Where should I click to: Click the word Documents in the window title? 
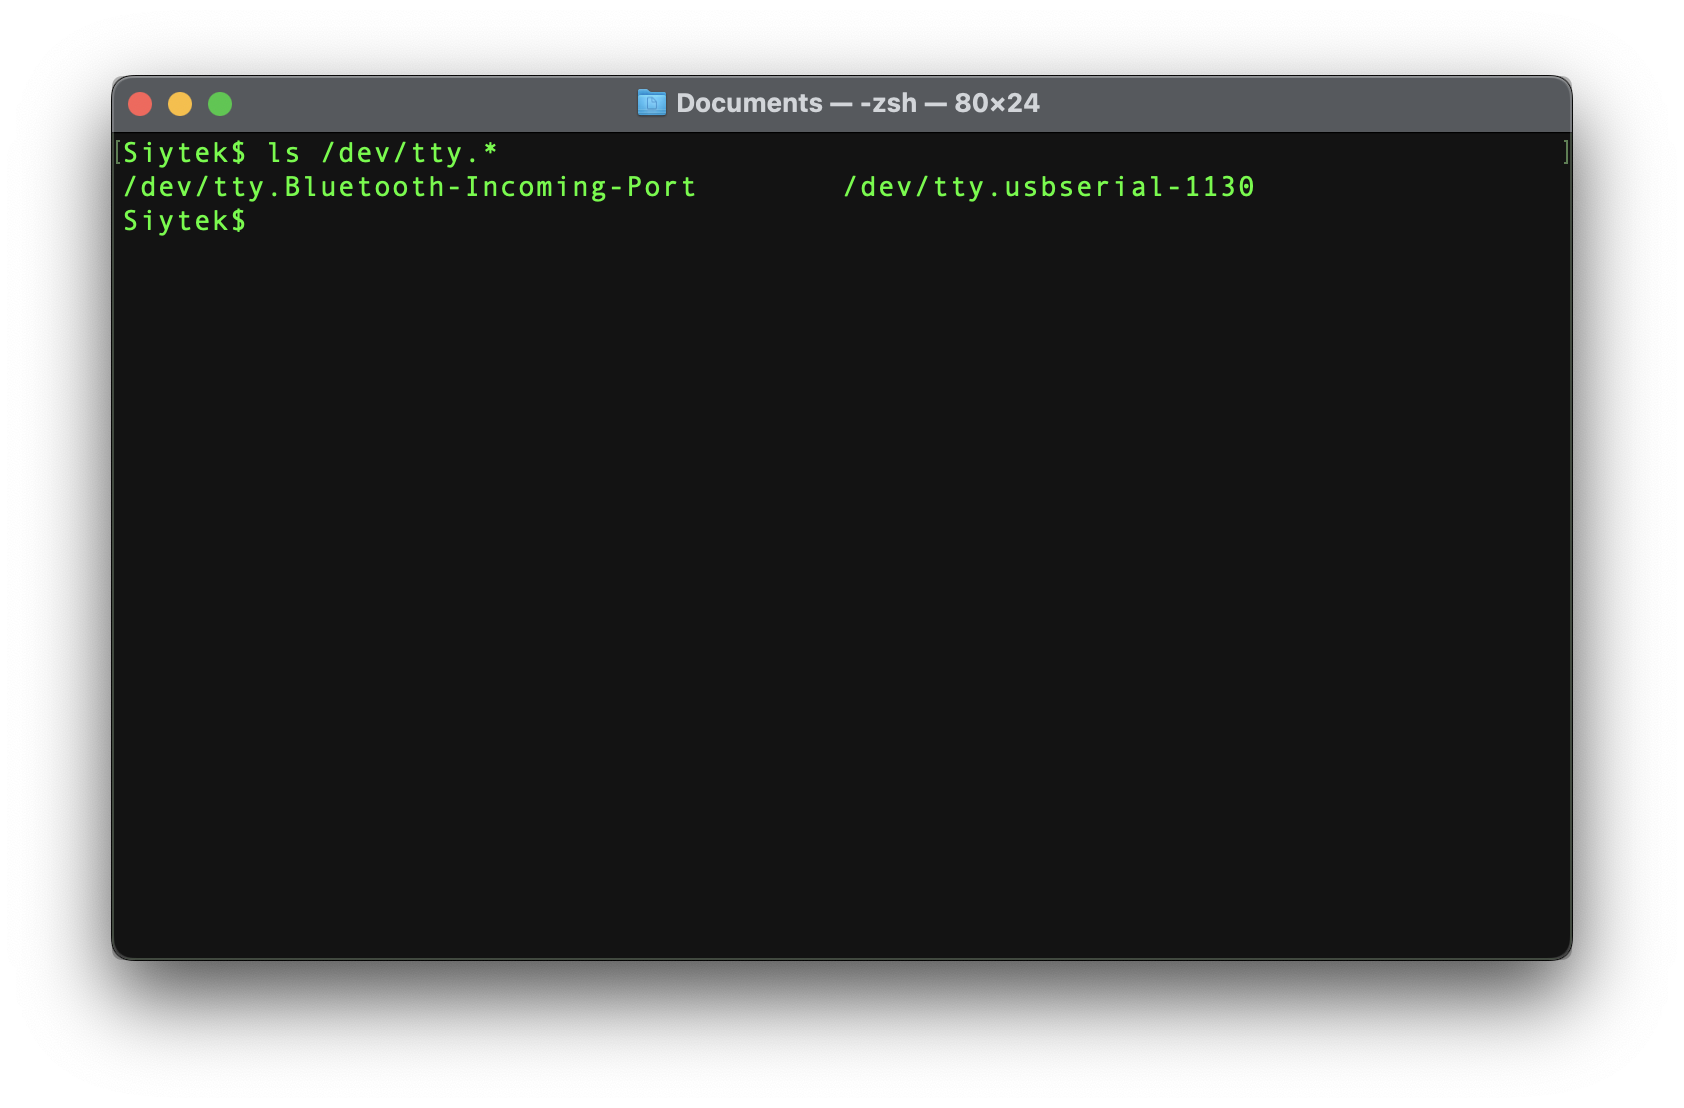pyautogui.click(x=749, y=103)
